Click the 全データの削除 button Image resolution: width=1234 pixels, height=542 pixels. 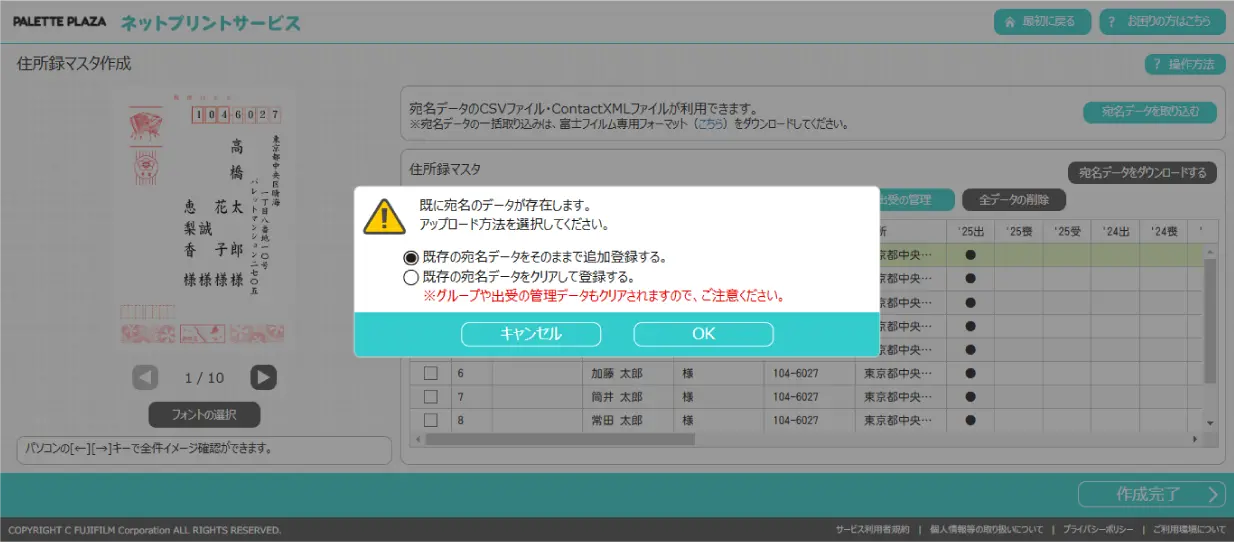click(1014, 199)
